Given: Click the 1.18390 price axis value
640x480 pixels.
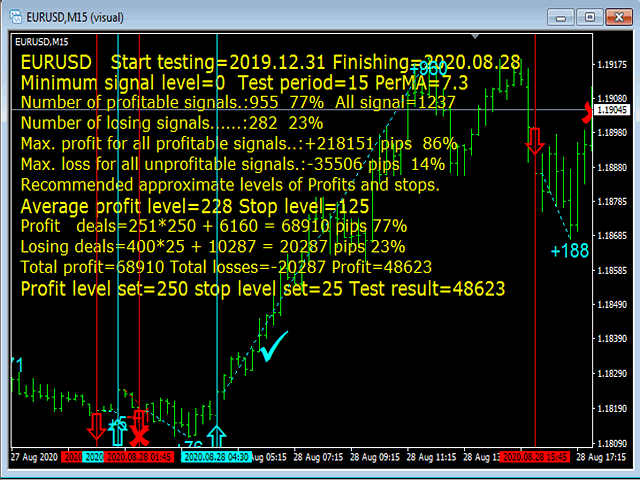Looking at the screenshot, I should (612, 338).
